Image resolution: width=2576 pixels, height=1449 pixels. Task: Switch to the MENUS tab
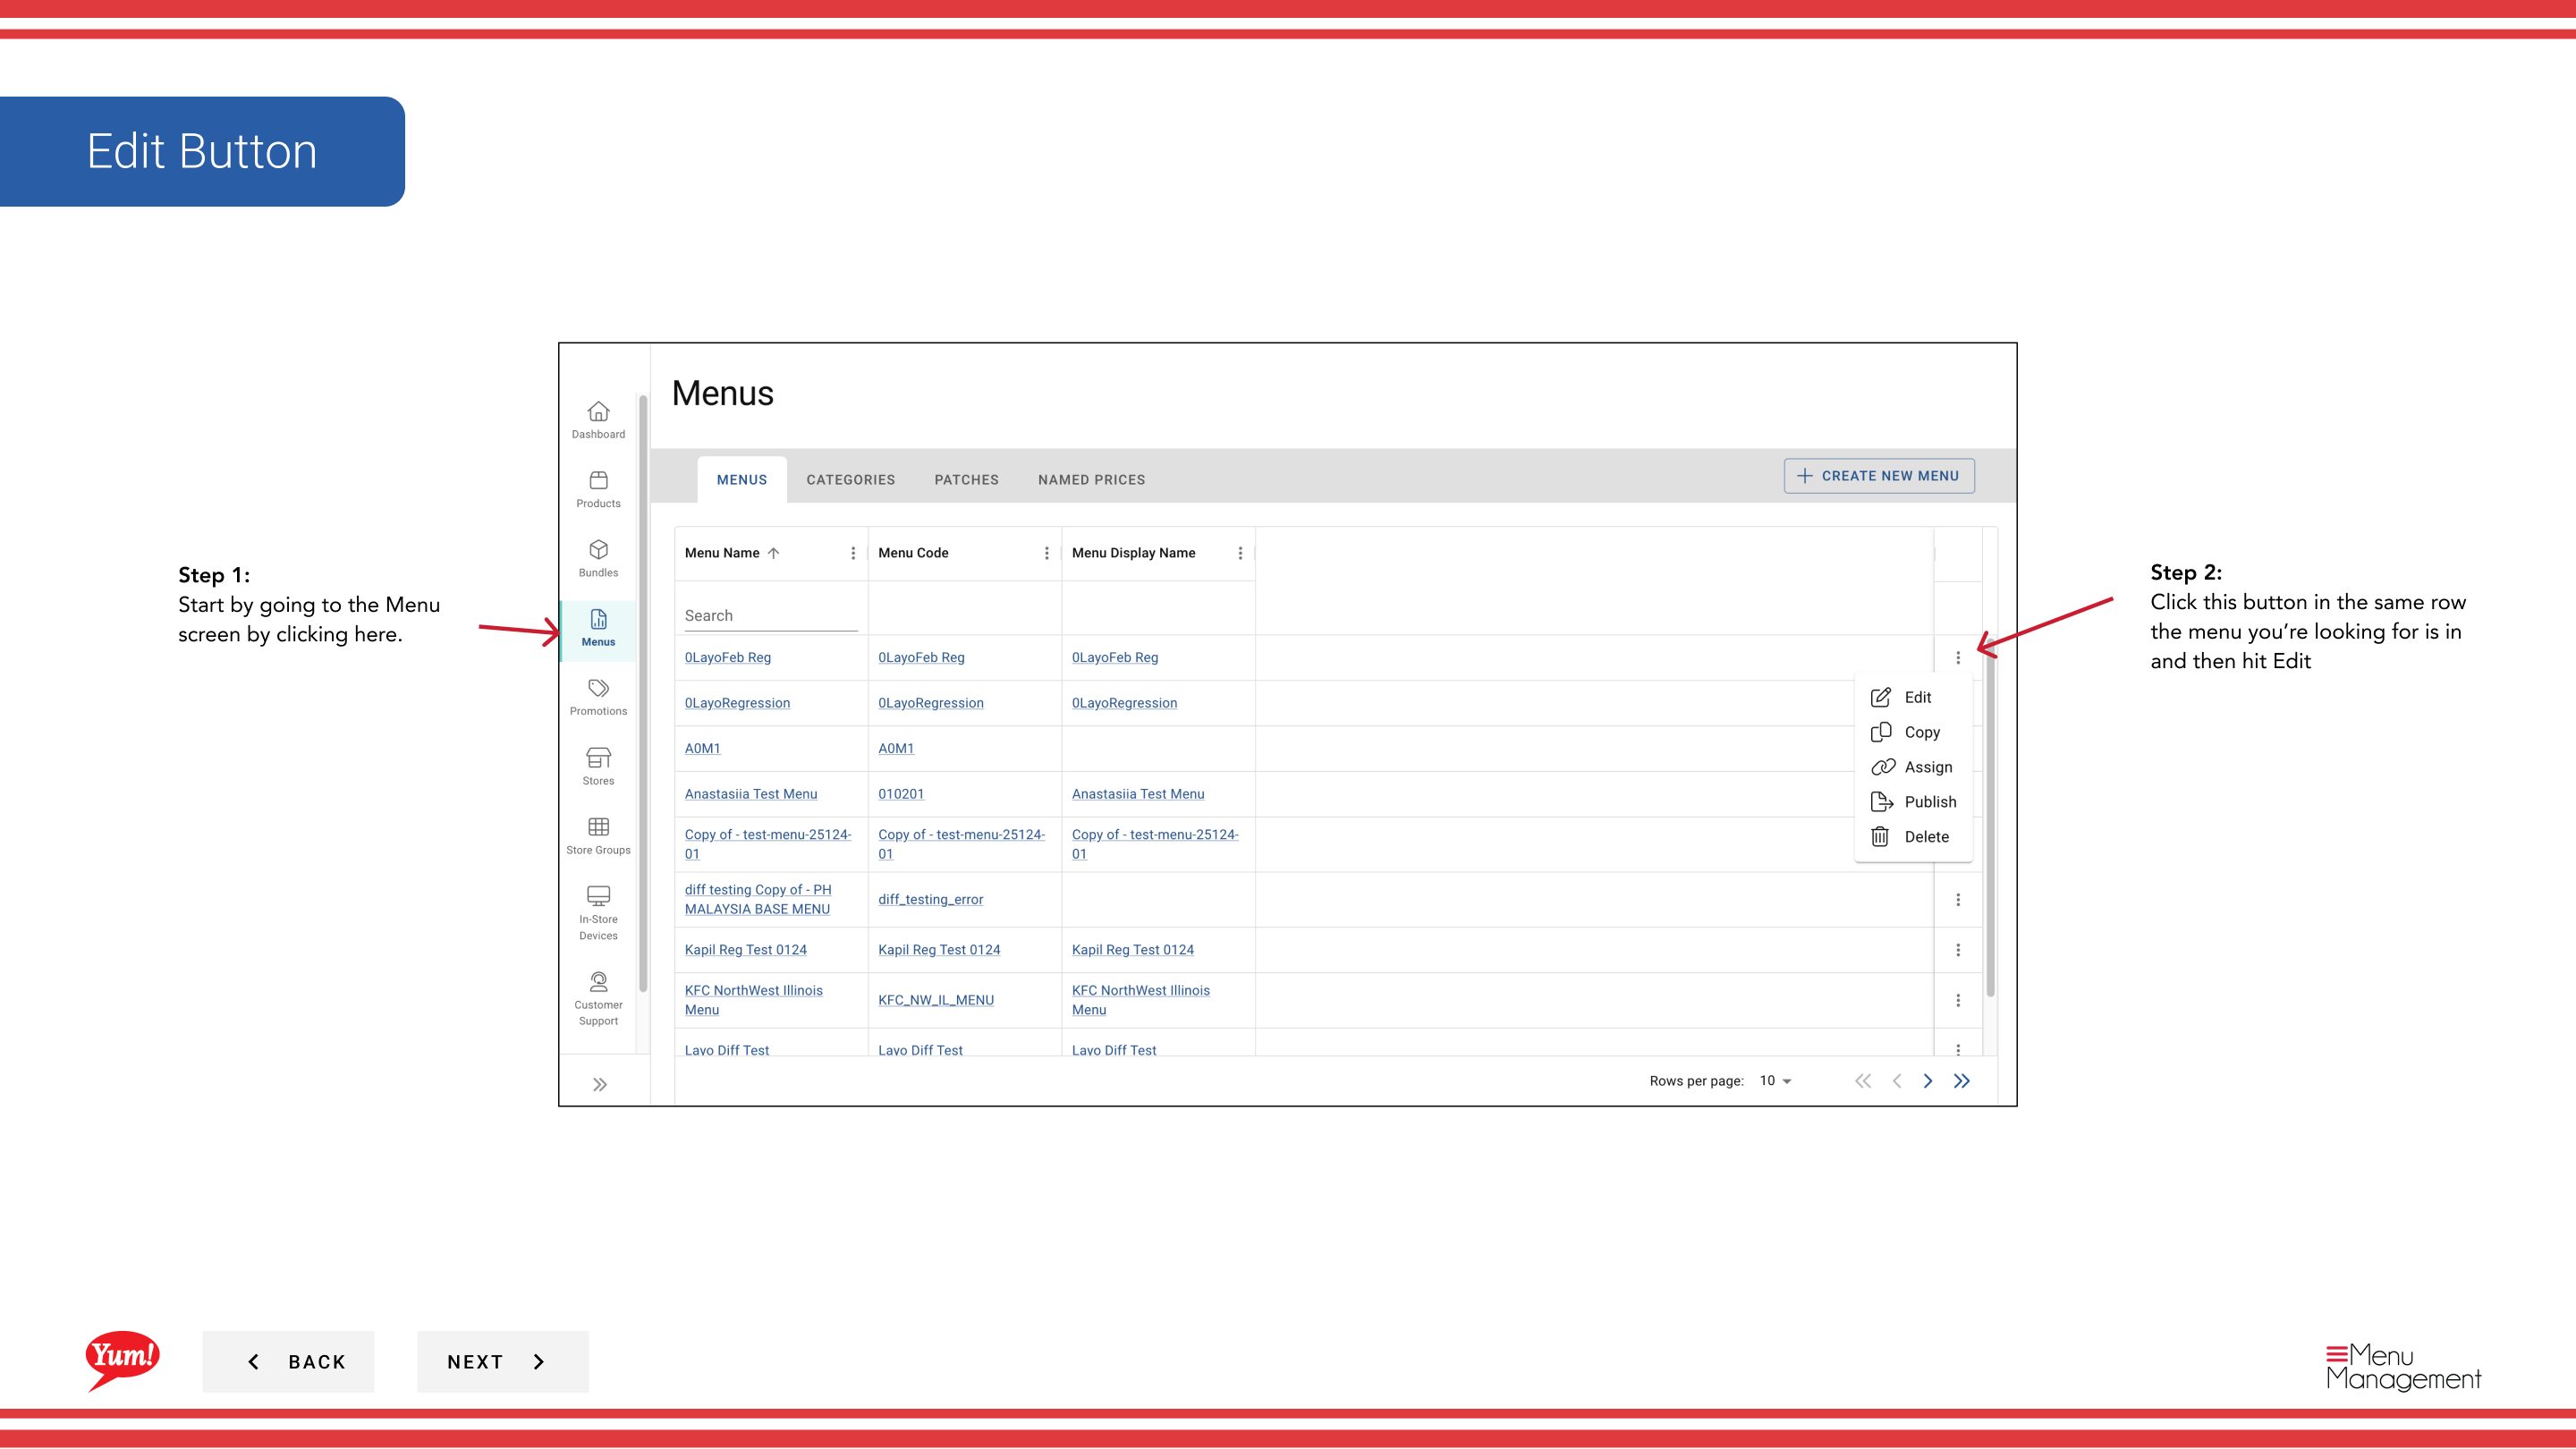[741, 480]
